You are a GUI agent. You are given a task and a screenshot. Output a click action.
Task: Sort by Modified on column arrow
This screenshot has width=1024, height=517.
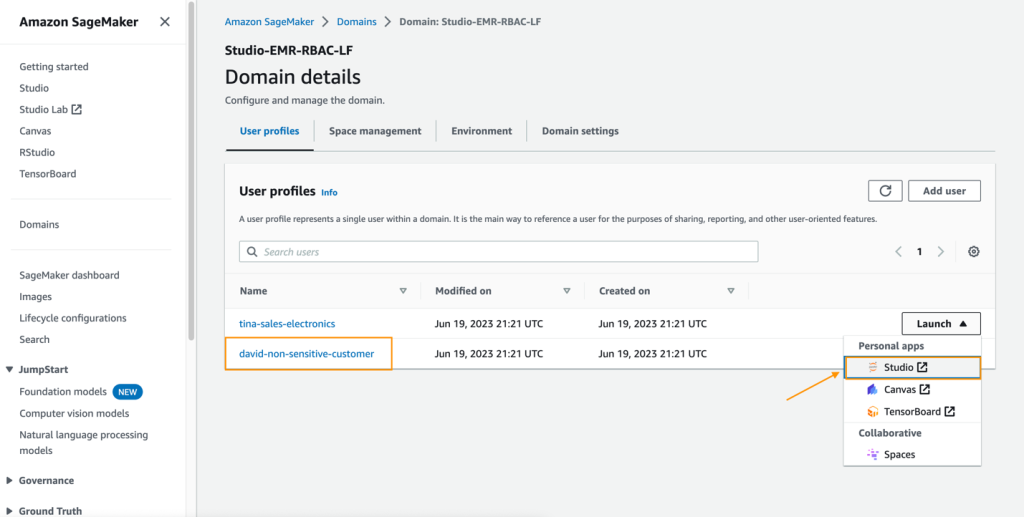(567, 291)
